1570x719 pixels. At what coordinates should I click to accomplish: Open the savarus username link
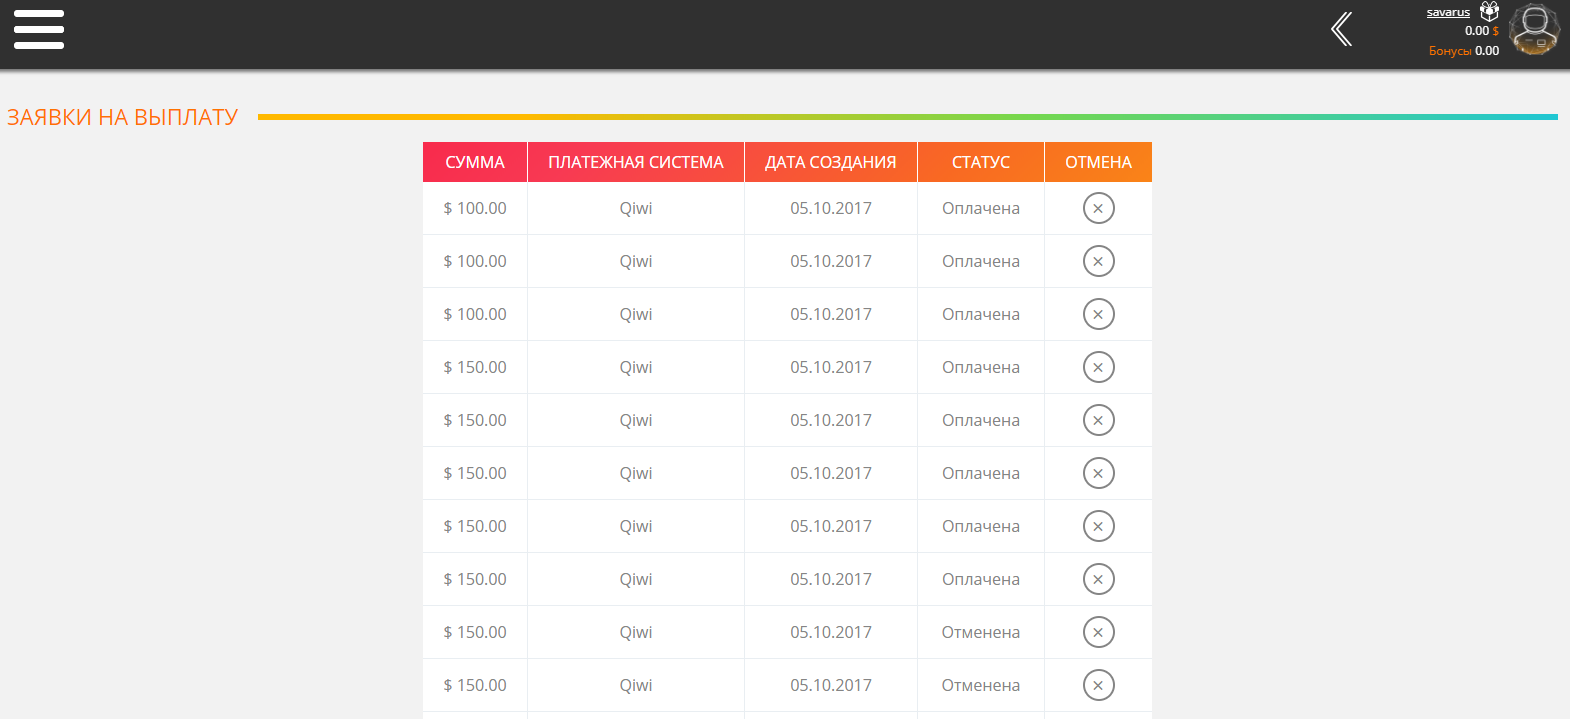click(x=1448, y=12)
